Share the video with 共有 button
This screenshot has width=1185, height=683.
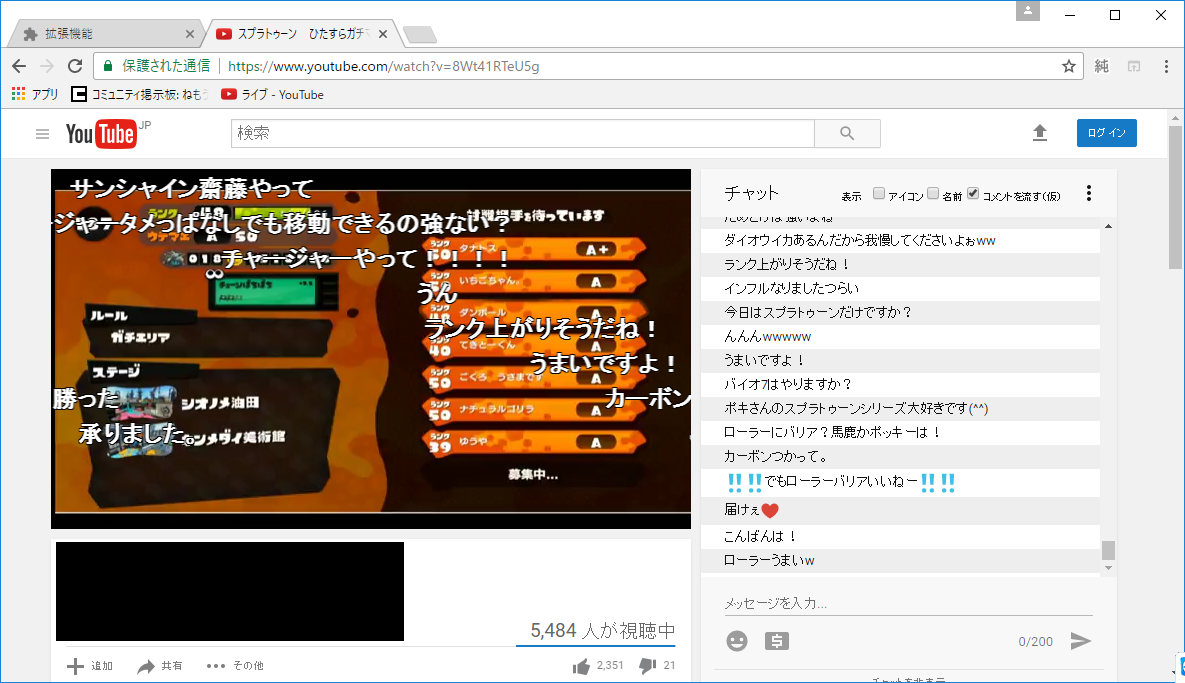coord(159,666)
